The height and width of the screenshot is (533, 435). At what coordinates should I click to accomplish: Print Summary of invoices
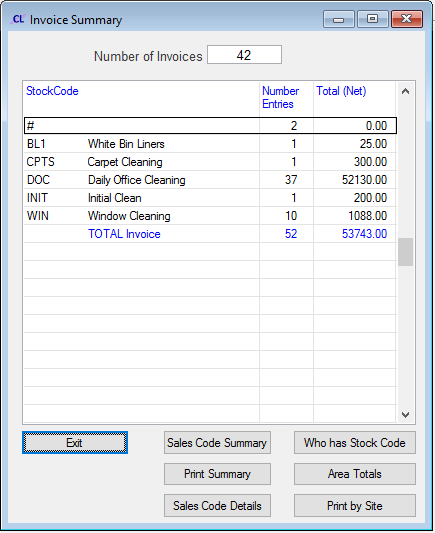click(217, 474)
